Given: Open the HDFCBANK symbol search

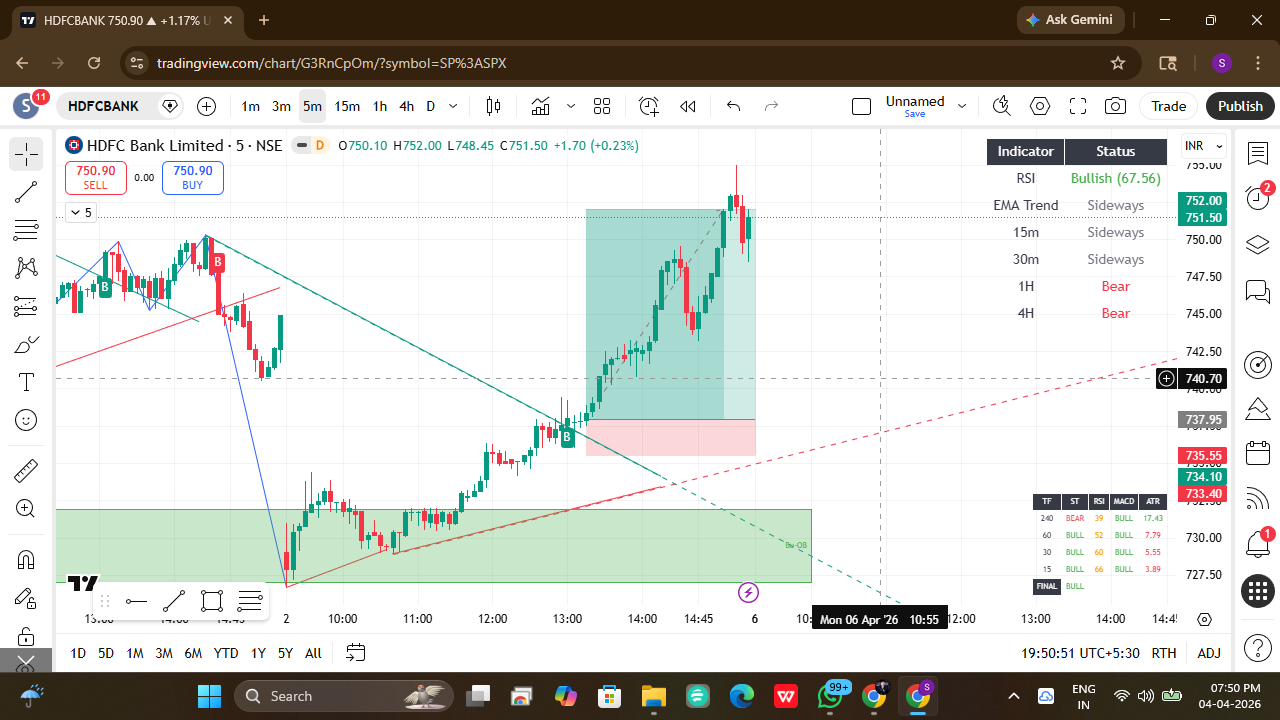Looking at the screenshot, I should (104, 106).
